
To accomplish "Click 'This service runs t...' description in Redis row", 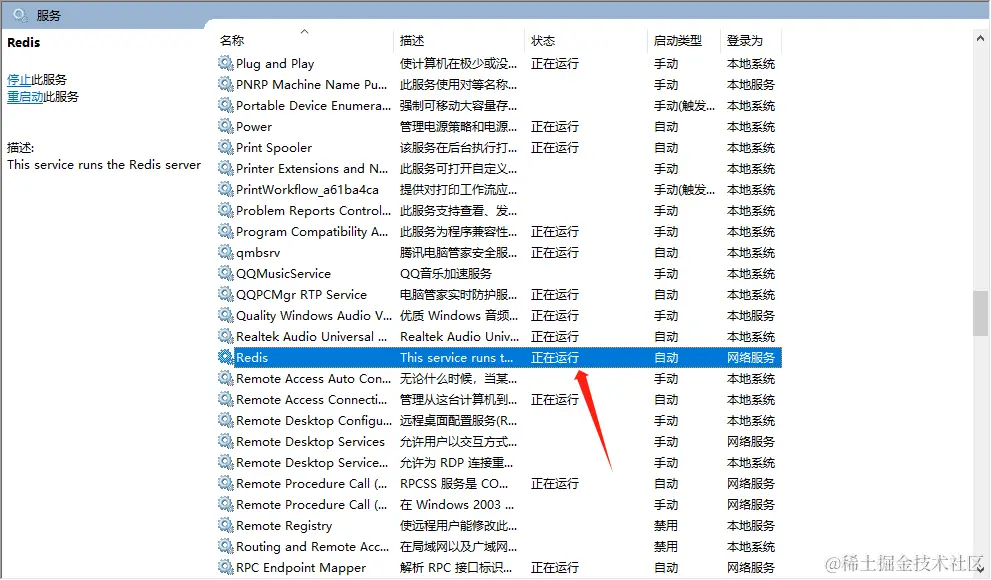I will 456,358.
